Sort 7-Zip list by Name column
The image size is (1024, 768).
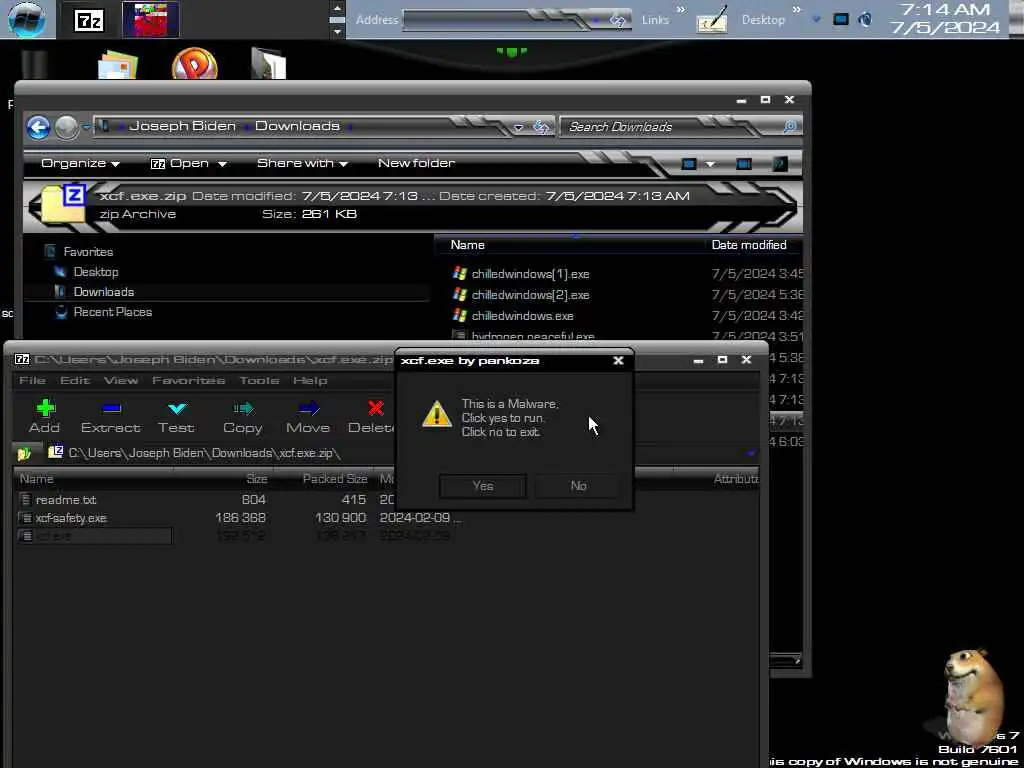coord(37,479)
